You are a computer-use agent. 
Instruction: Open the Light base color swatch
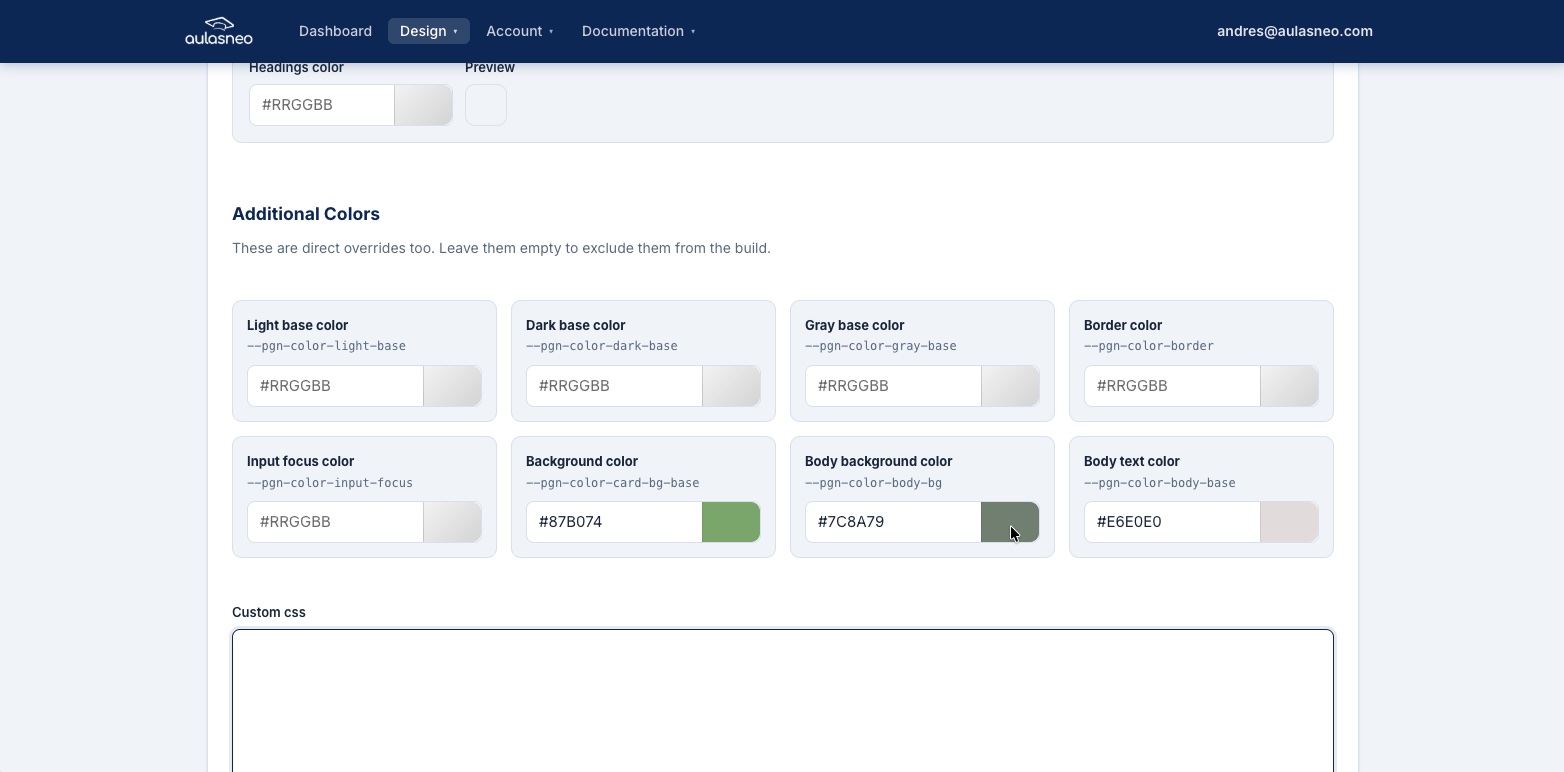pos(452,386)
